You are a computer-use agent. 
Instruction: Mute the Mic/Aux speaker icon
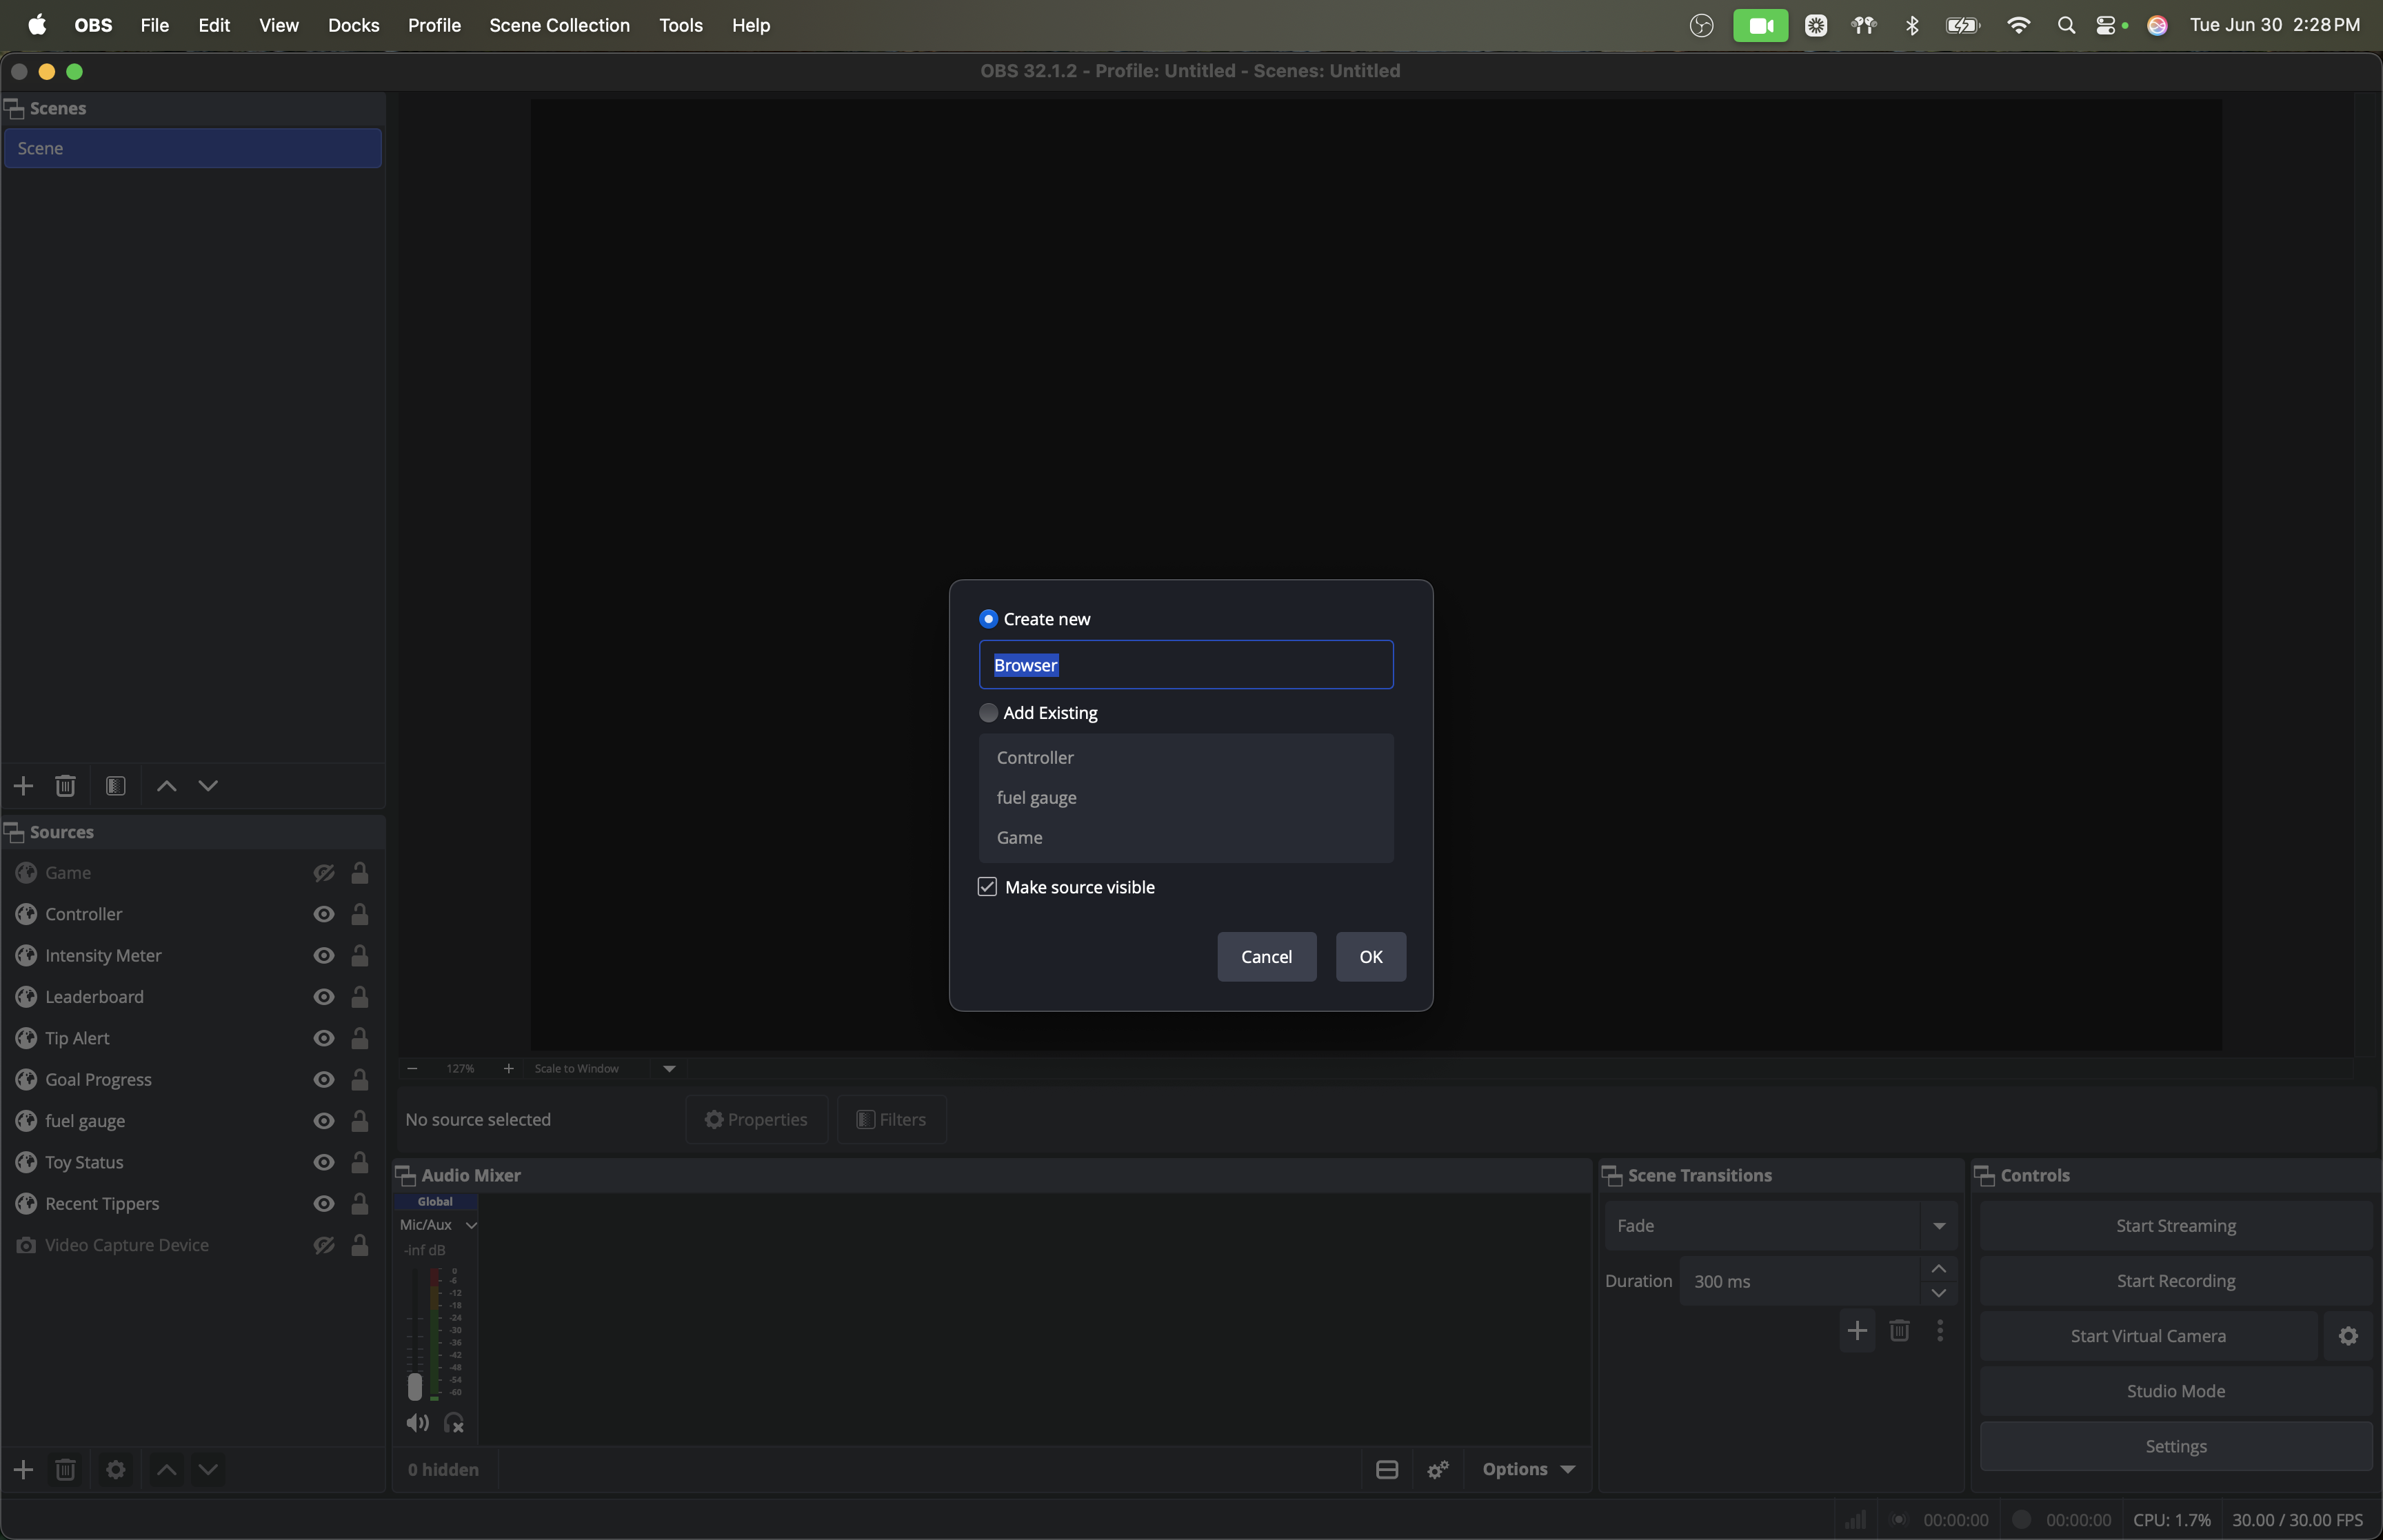pos(417,1423)
